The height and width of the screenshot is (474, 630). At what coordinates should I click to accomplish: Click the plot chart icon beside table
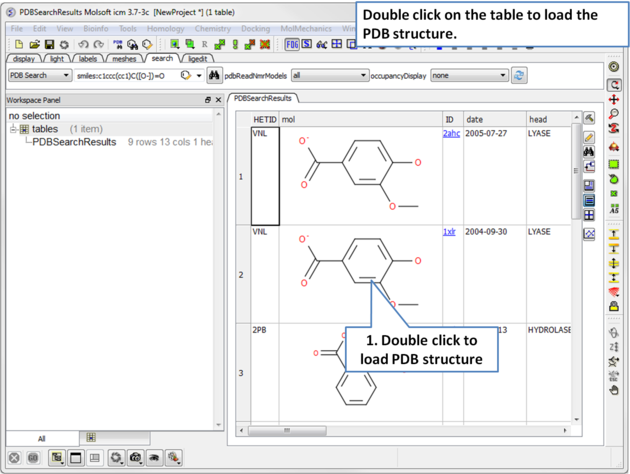point(589,234)
